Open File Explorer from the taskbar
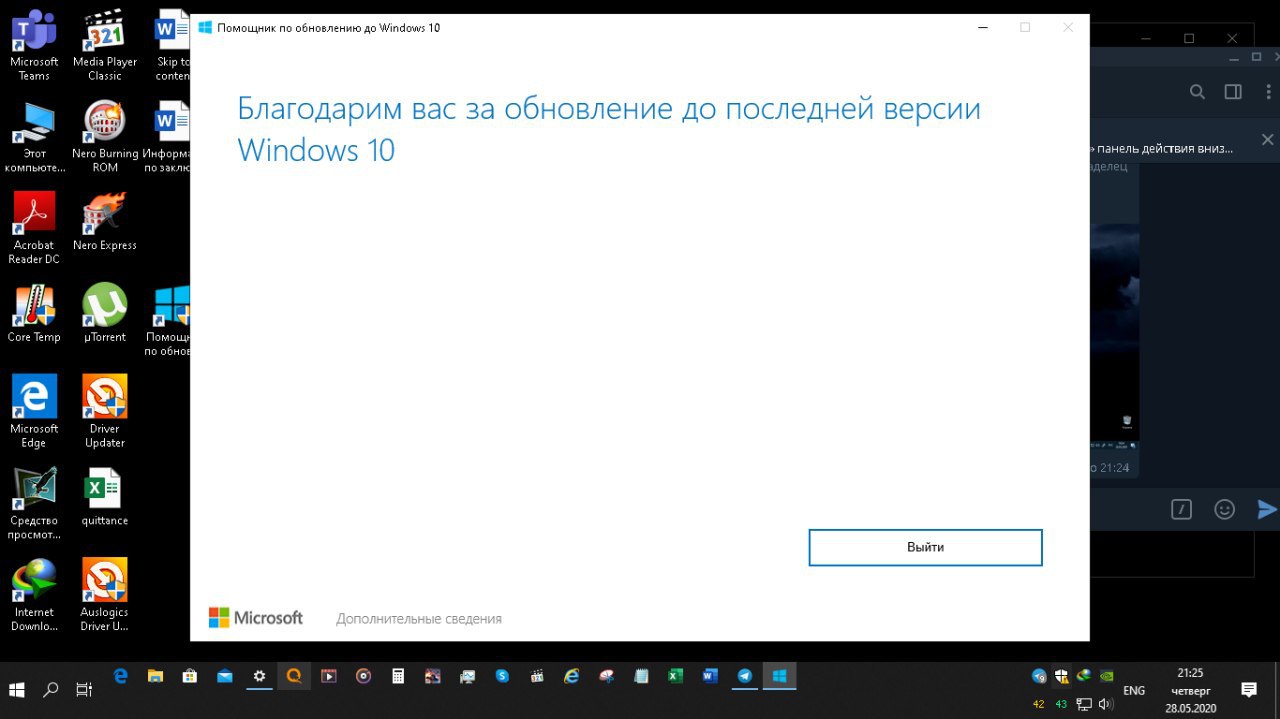 [x=155, y=676]
